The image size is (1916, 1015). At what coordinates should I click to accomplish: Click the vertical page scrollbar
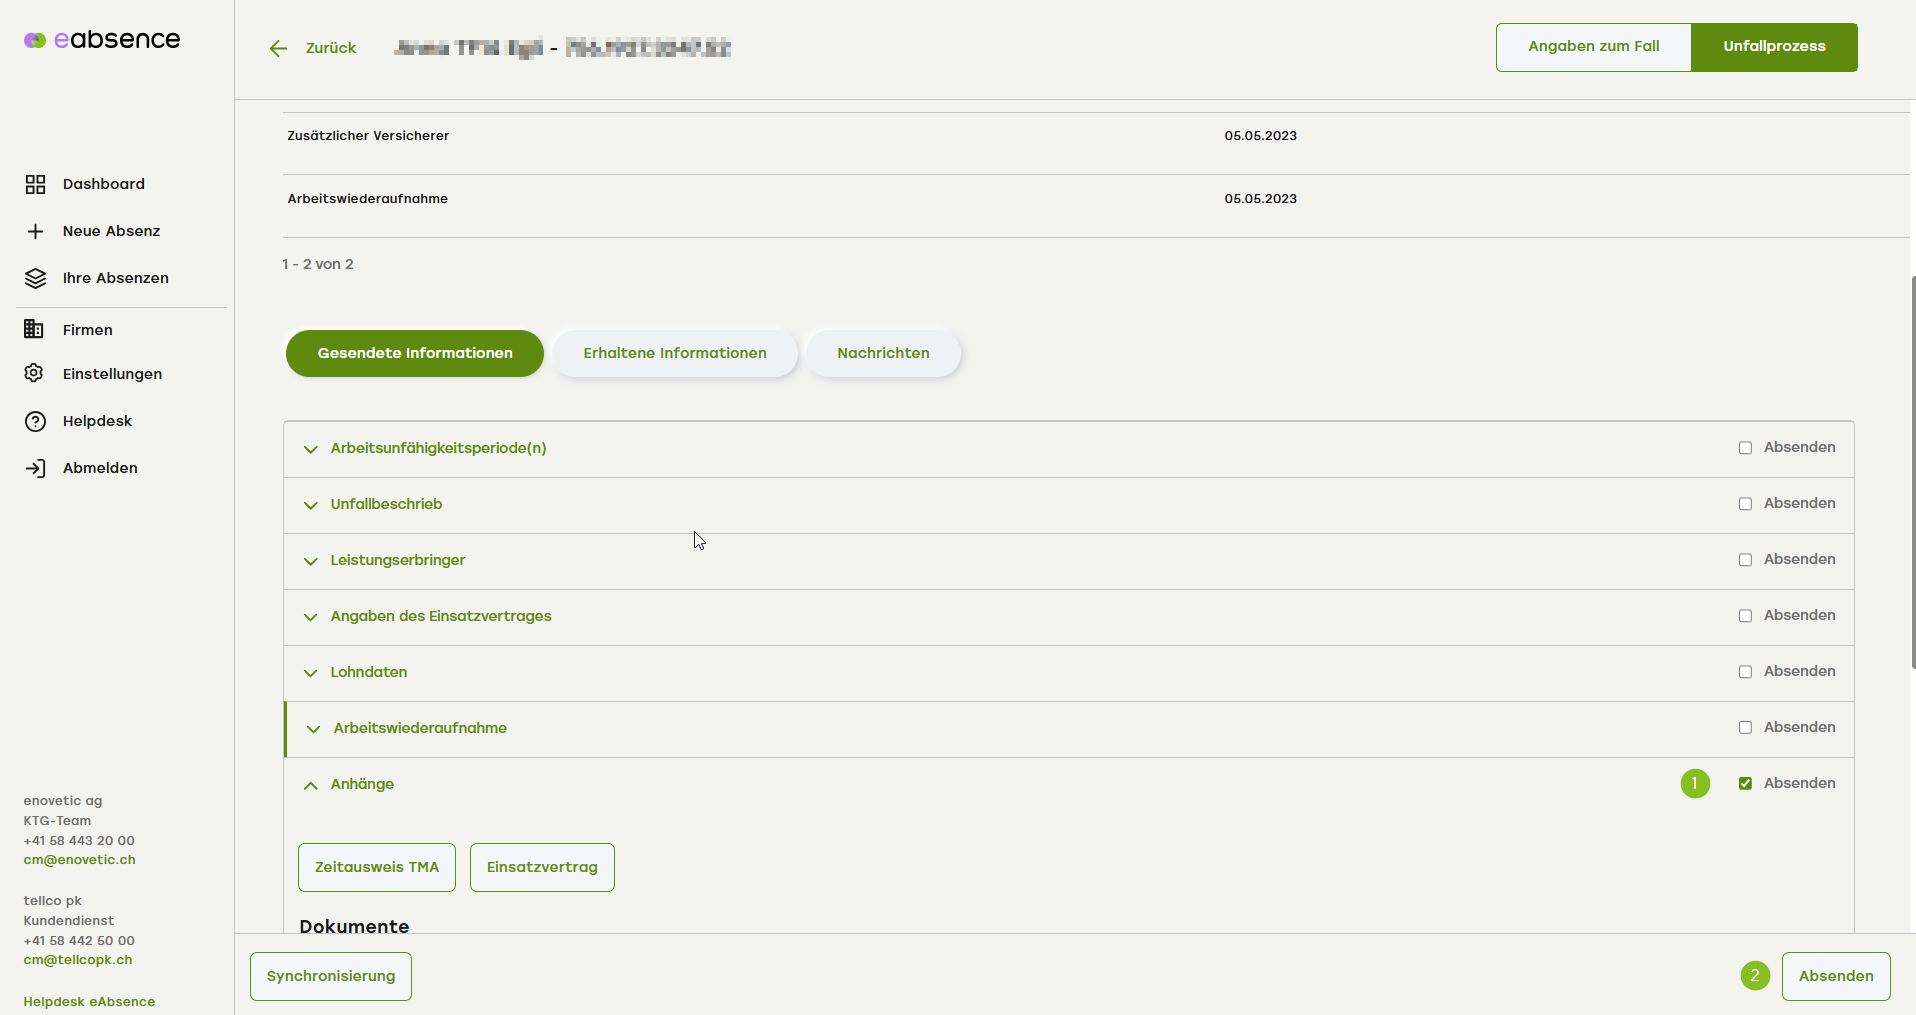coord(1912,470)
